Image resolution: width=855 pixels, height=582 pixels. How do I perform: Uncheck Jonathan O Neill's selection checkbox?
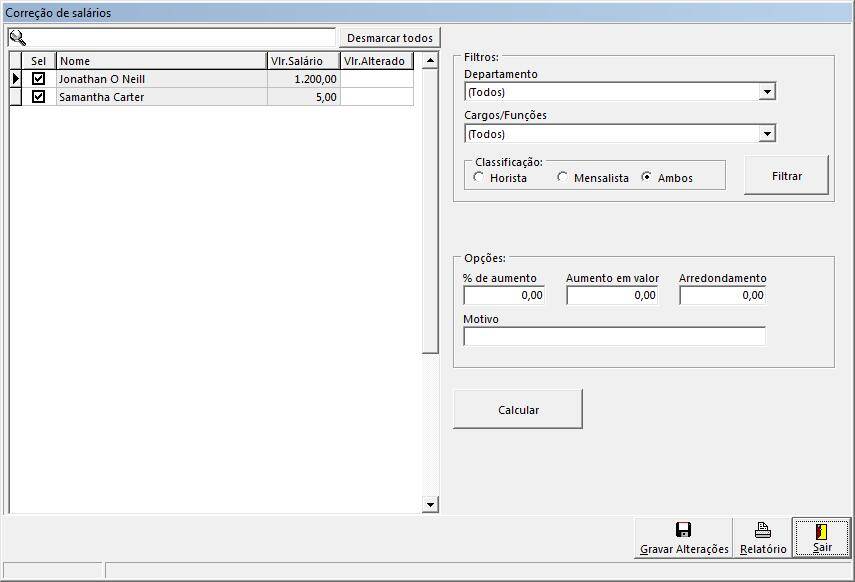tap(39, 78)
